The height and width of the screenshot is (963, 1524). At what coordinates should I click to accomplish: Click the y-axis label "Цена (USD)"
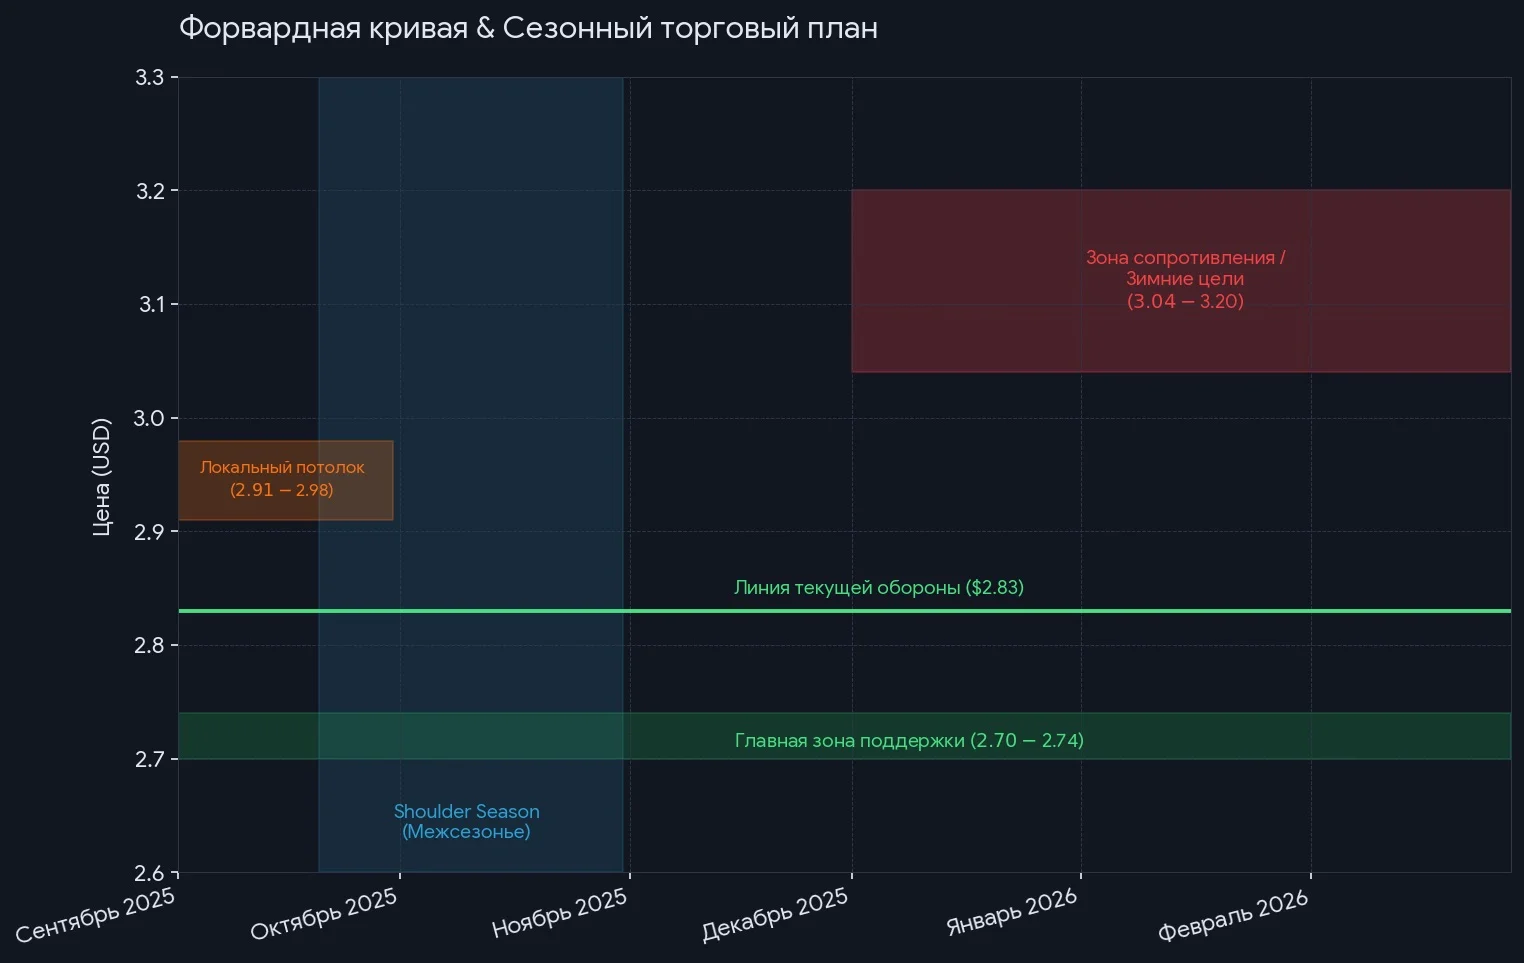[101, 477]
